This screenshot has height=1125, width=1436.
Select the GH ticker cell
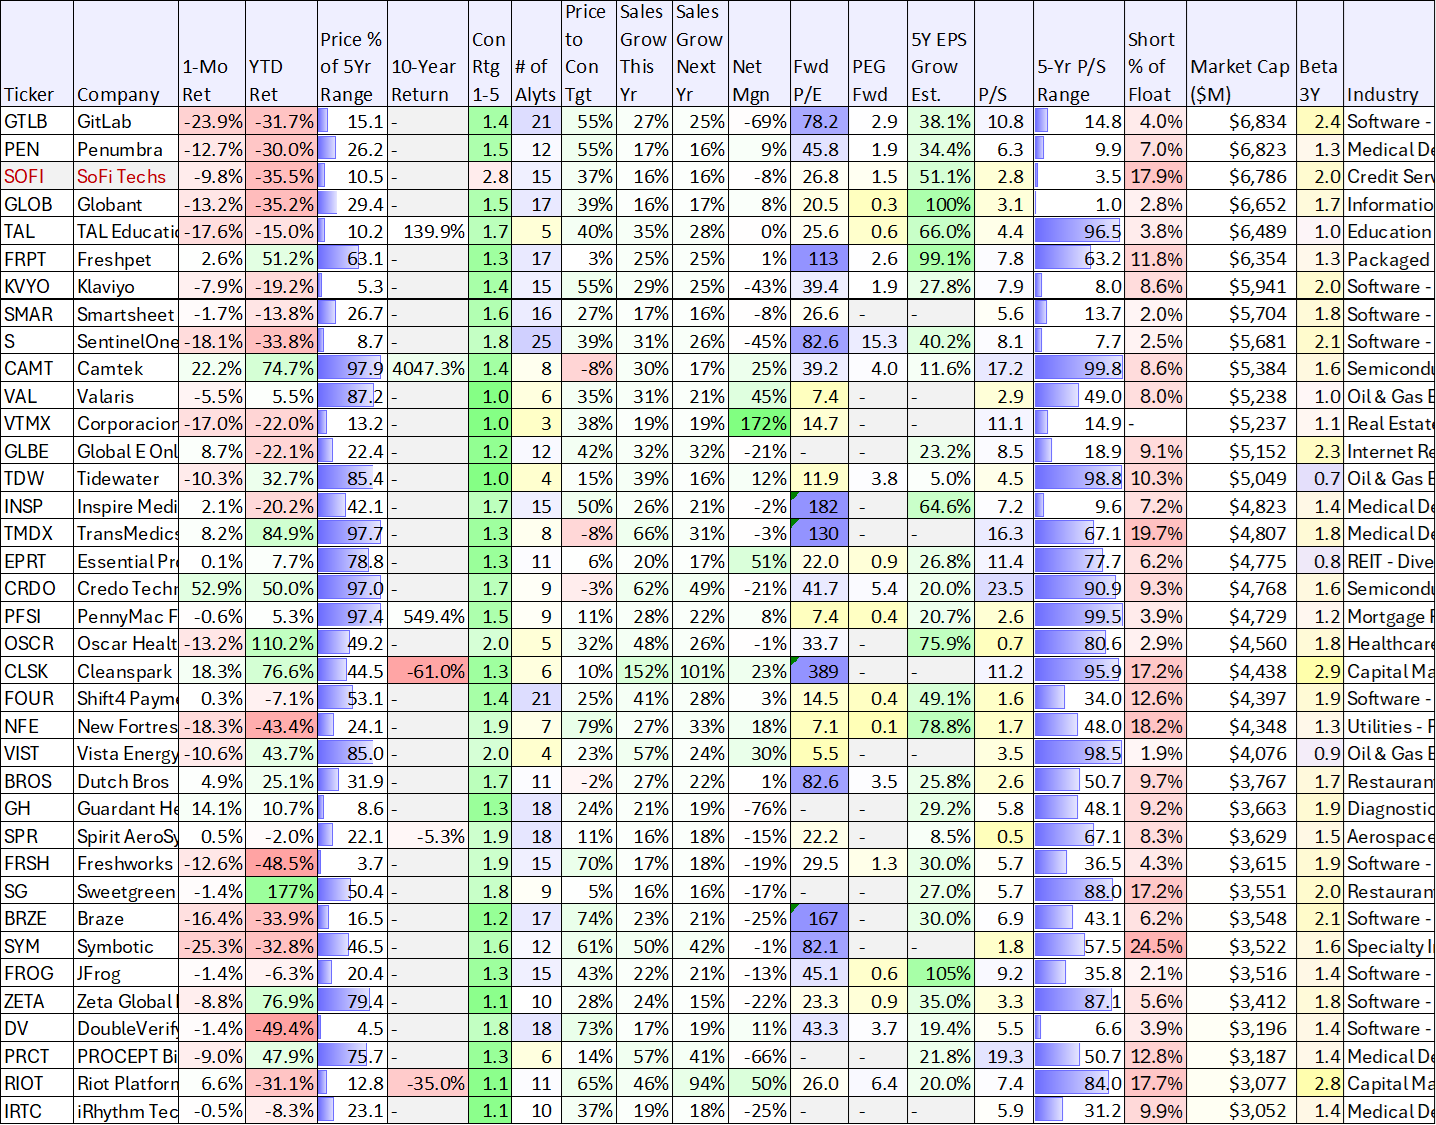pyautogui.click(x=37, y=809)
